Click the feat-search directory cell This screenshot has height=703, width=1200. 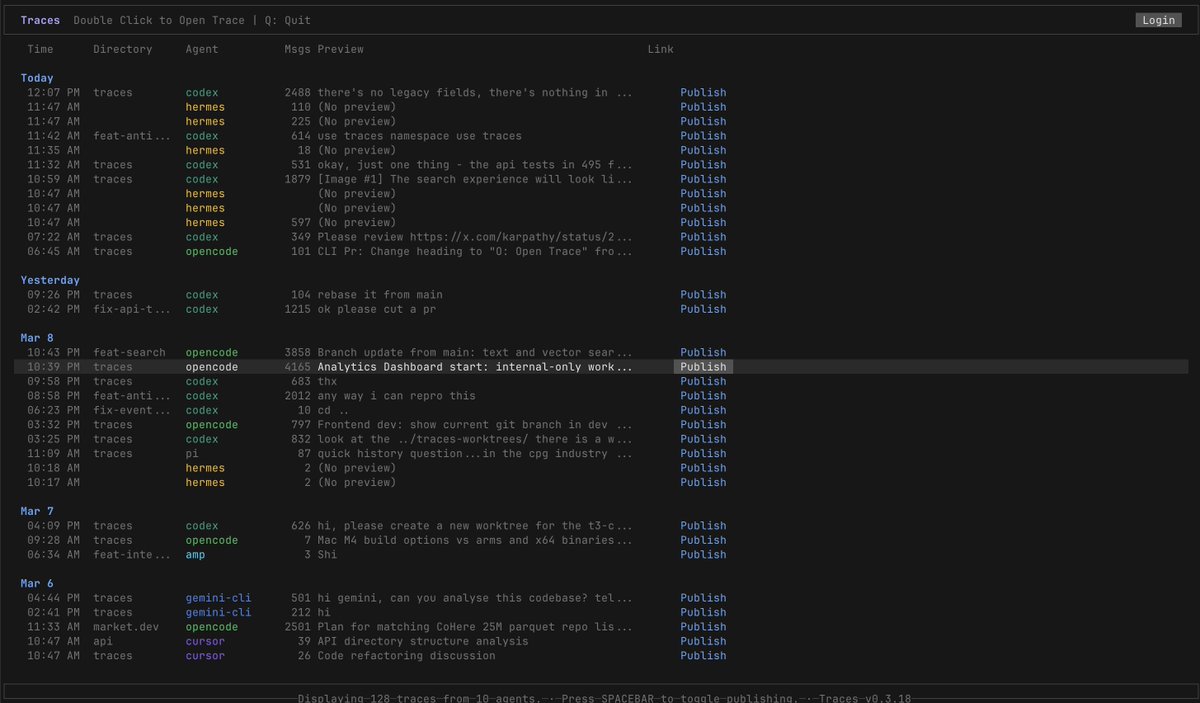coord(130,353)
